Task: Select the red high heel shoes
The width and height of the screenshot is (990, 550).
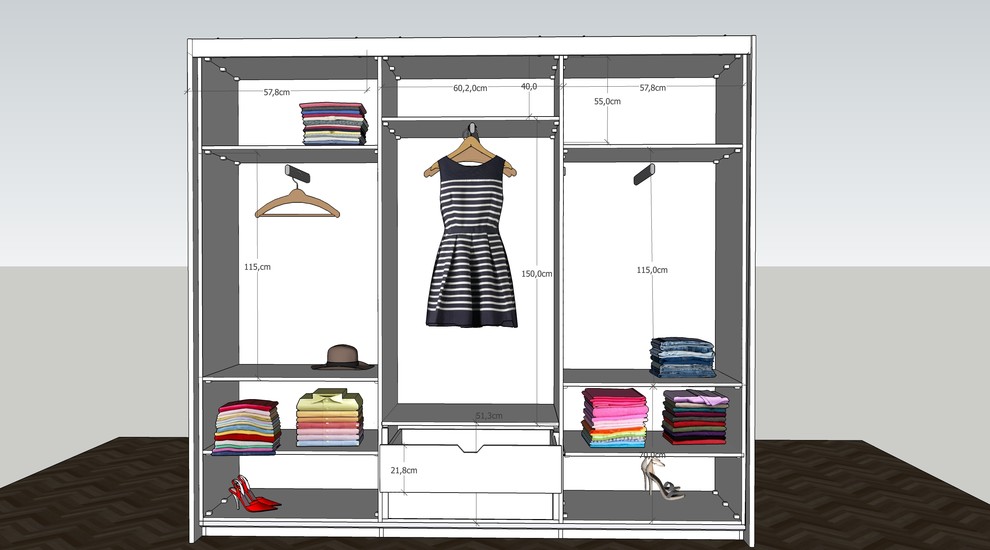Action: point(249,496)
